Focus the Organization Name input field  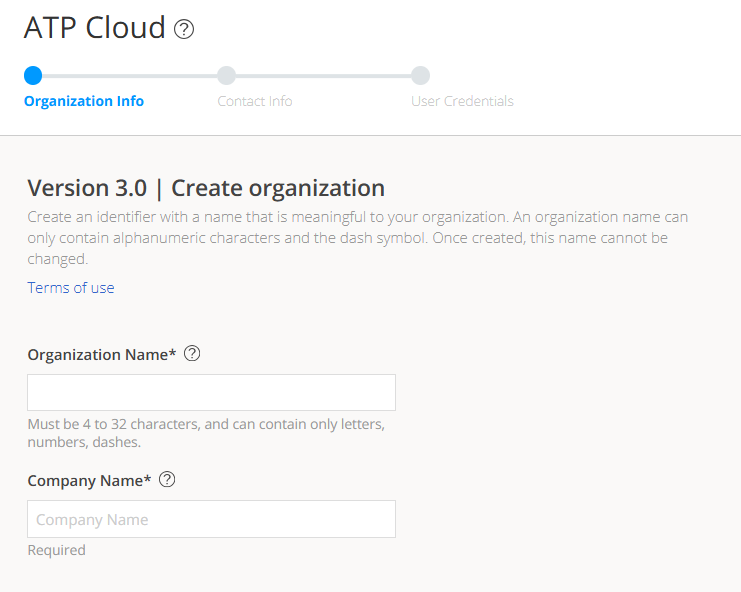(x=211, y=393)
